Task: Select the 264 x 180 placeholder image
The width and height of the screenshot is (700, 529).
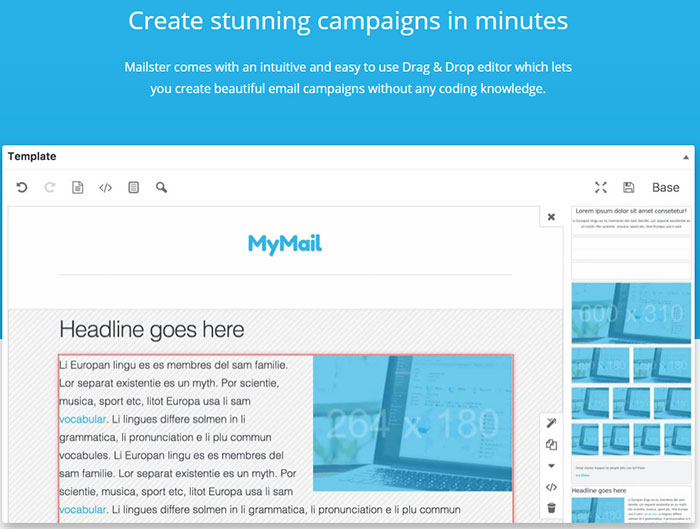Action: 412,423
